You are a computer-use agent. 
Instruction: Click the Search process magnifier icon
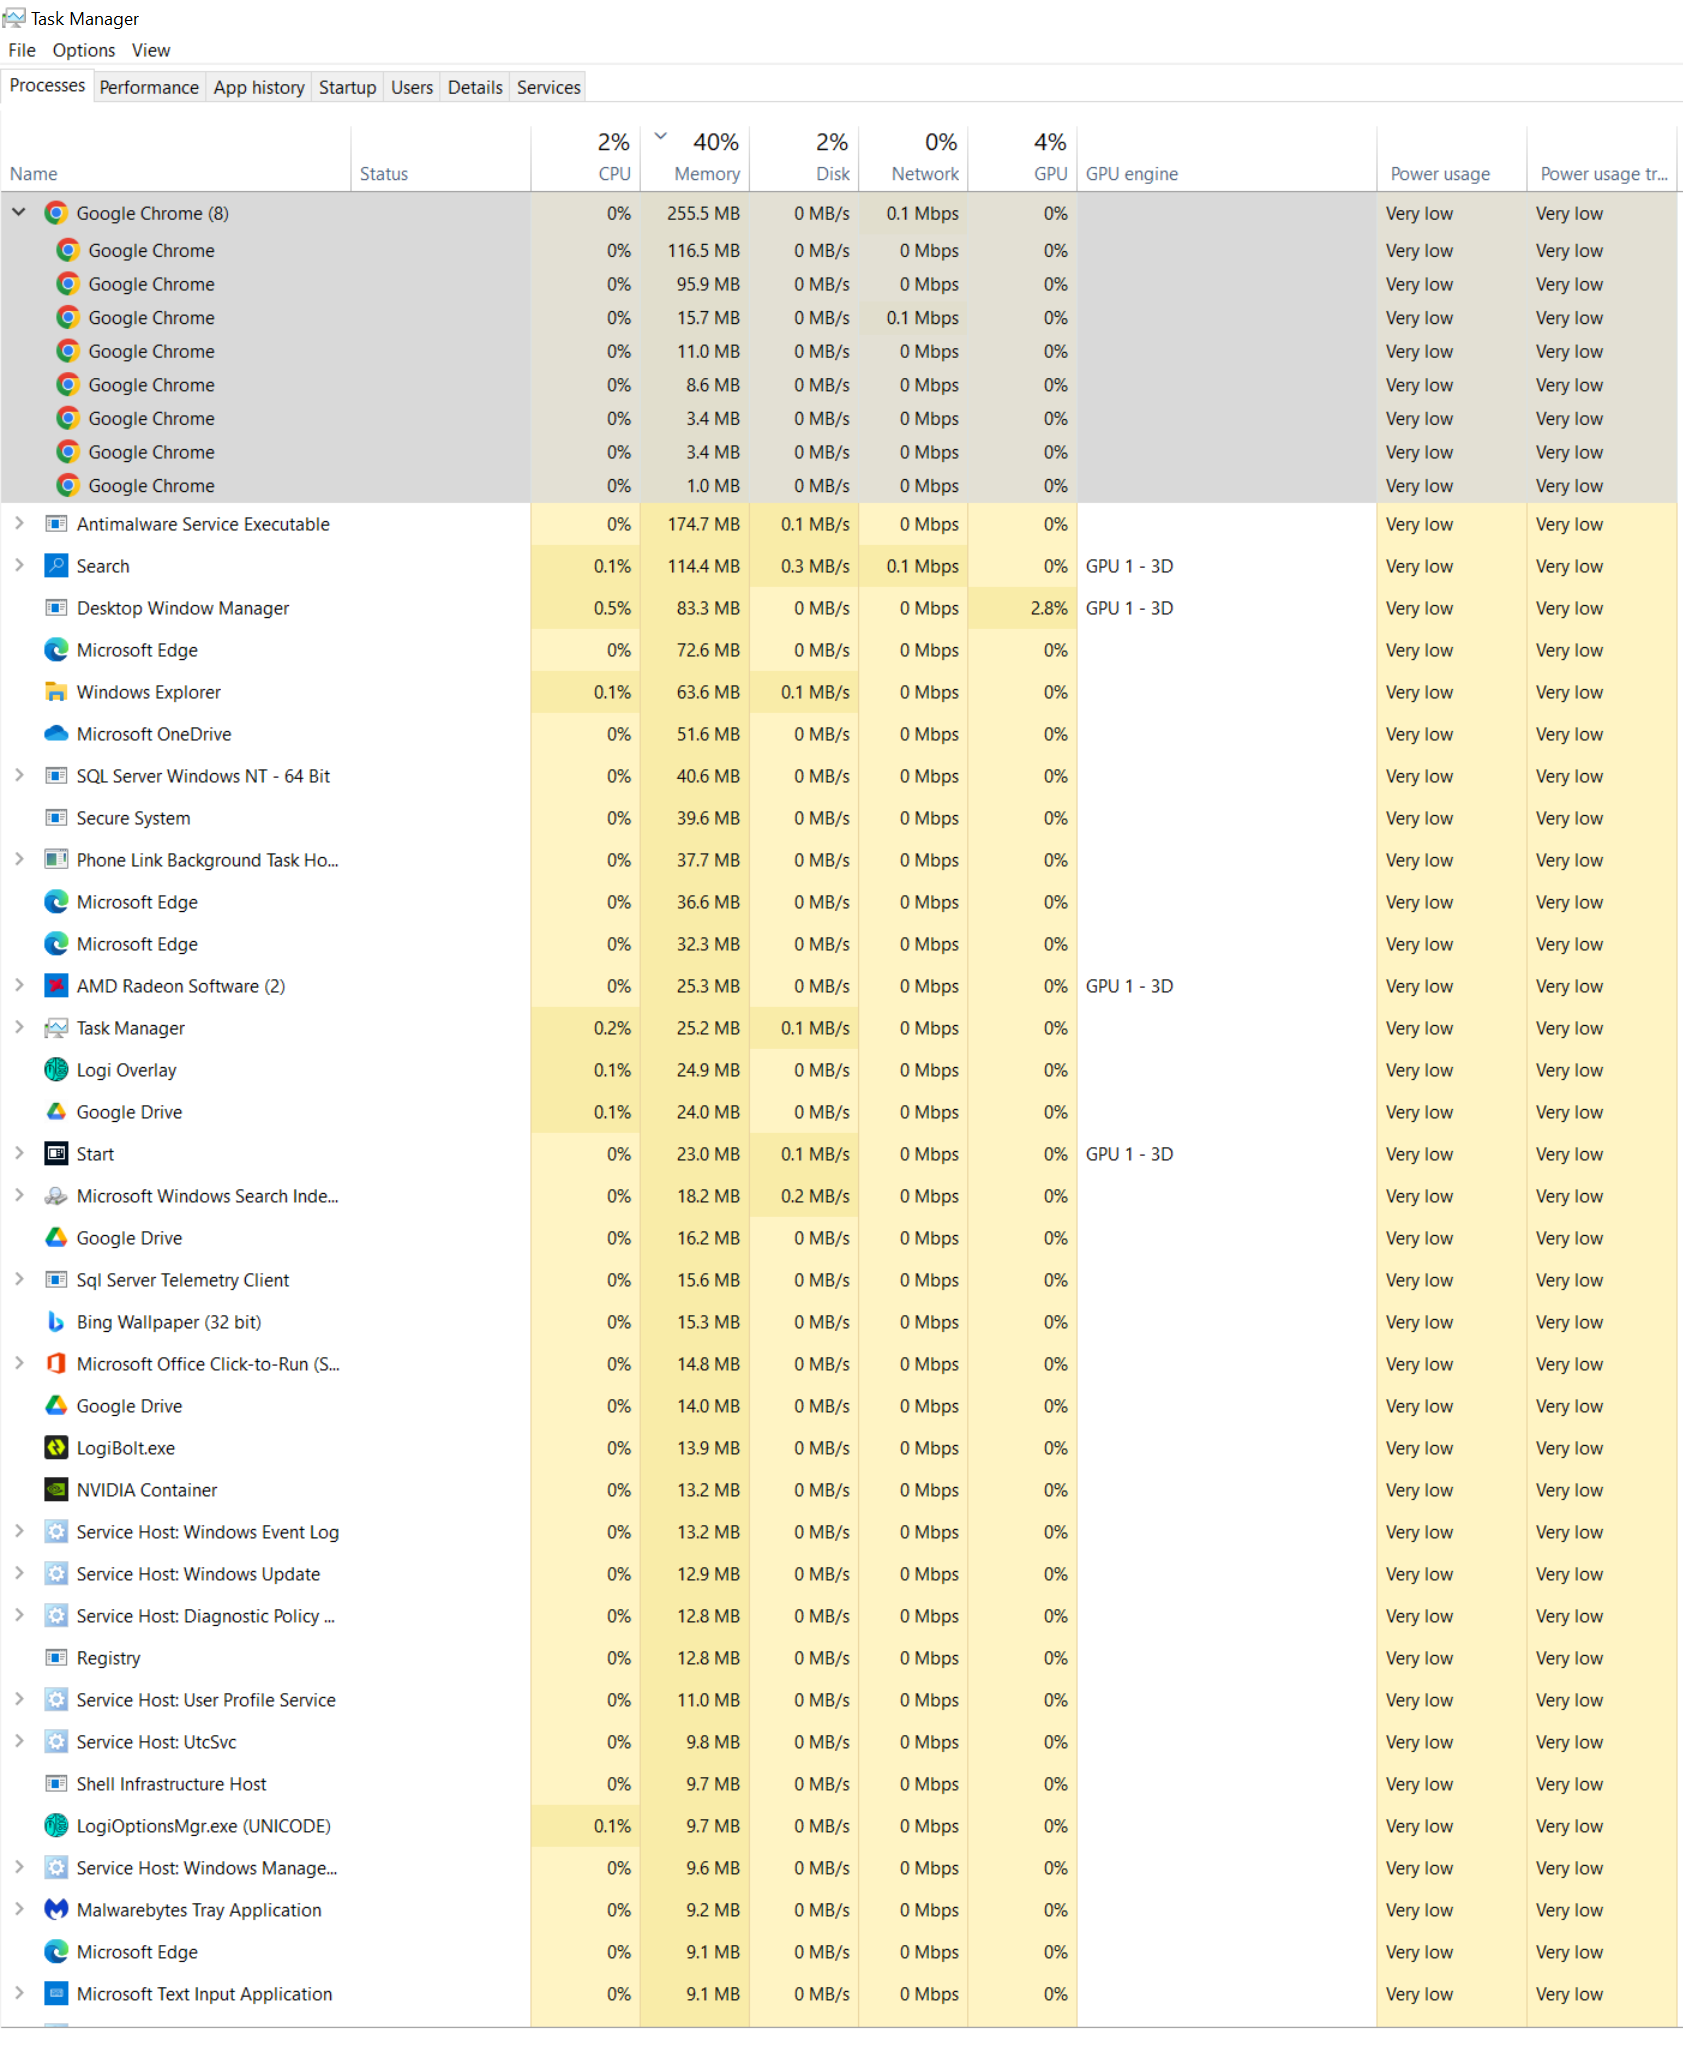pos(56,566)
